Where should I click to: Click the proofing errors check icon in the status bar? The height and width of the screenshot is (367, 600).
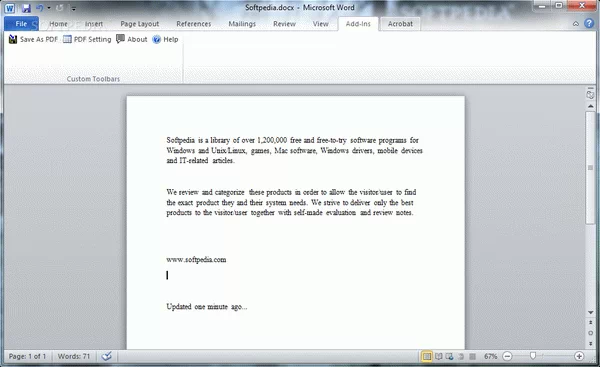coord(107,356)
